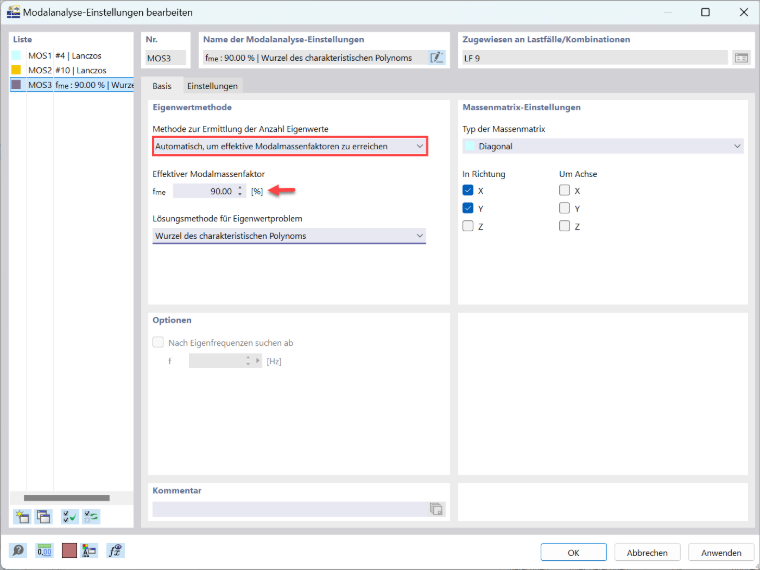Enable Z checkbox under Um Achse
The width and height of the screenshot is (760, 570).
[564, 226]
